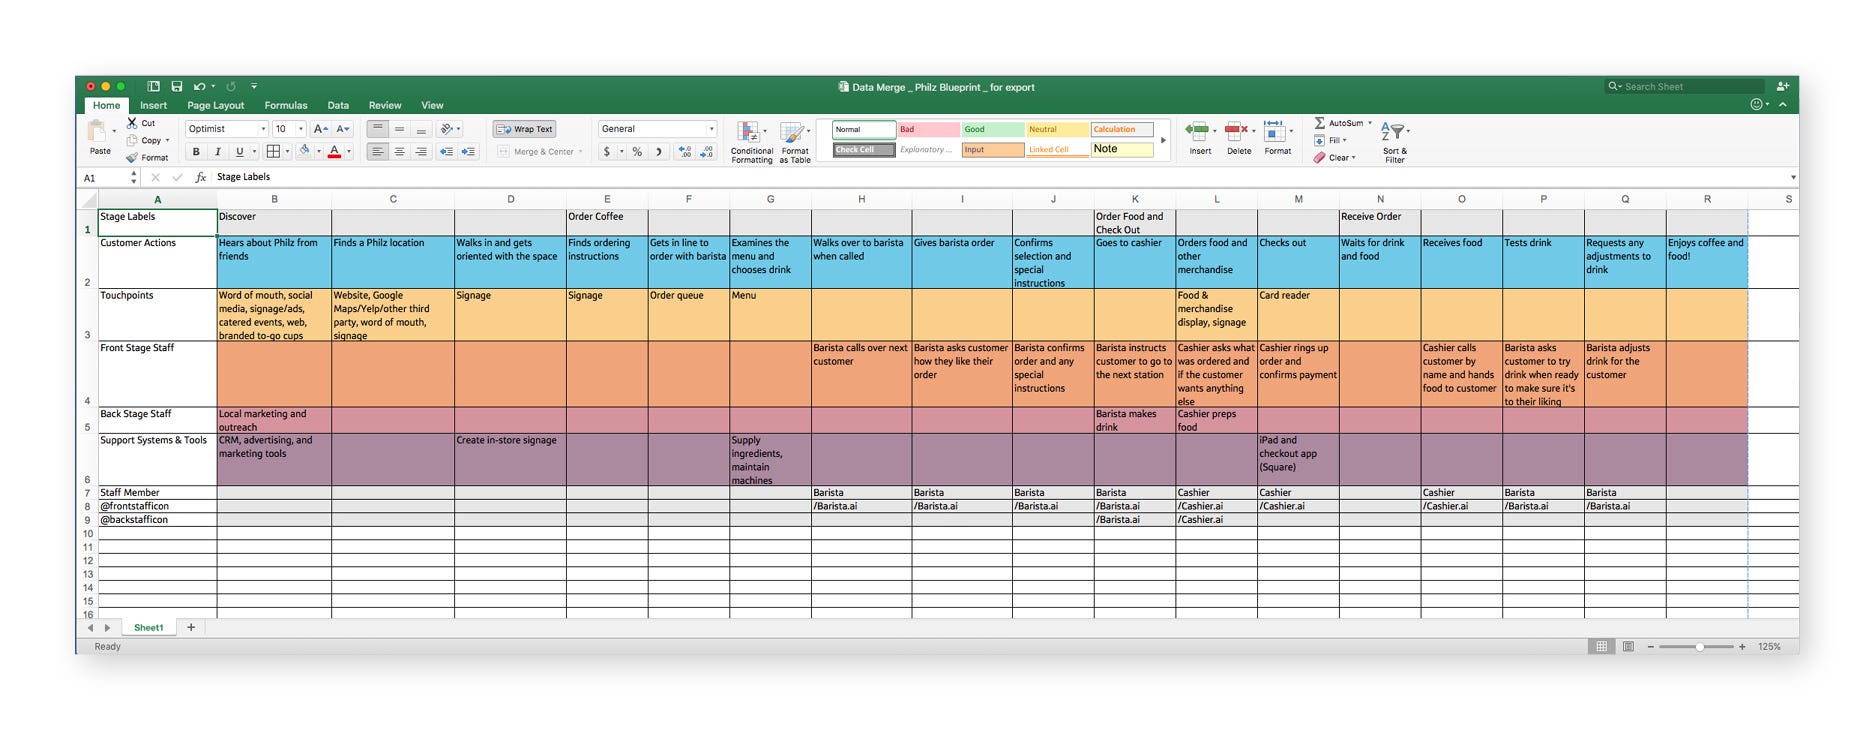Toggle Underline formatting
Screen dimensions: 1875x729
point(239,152)
